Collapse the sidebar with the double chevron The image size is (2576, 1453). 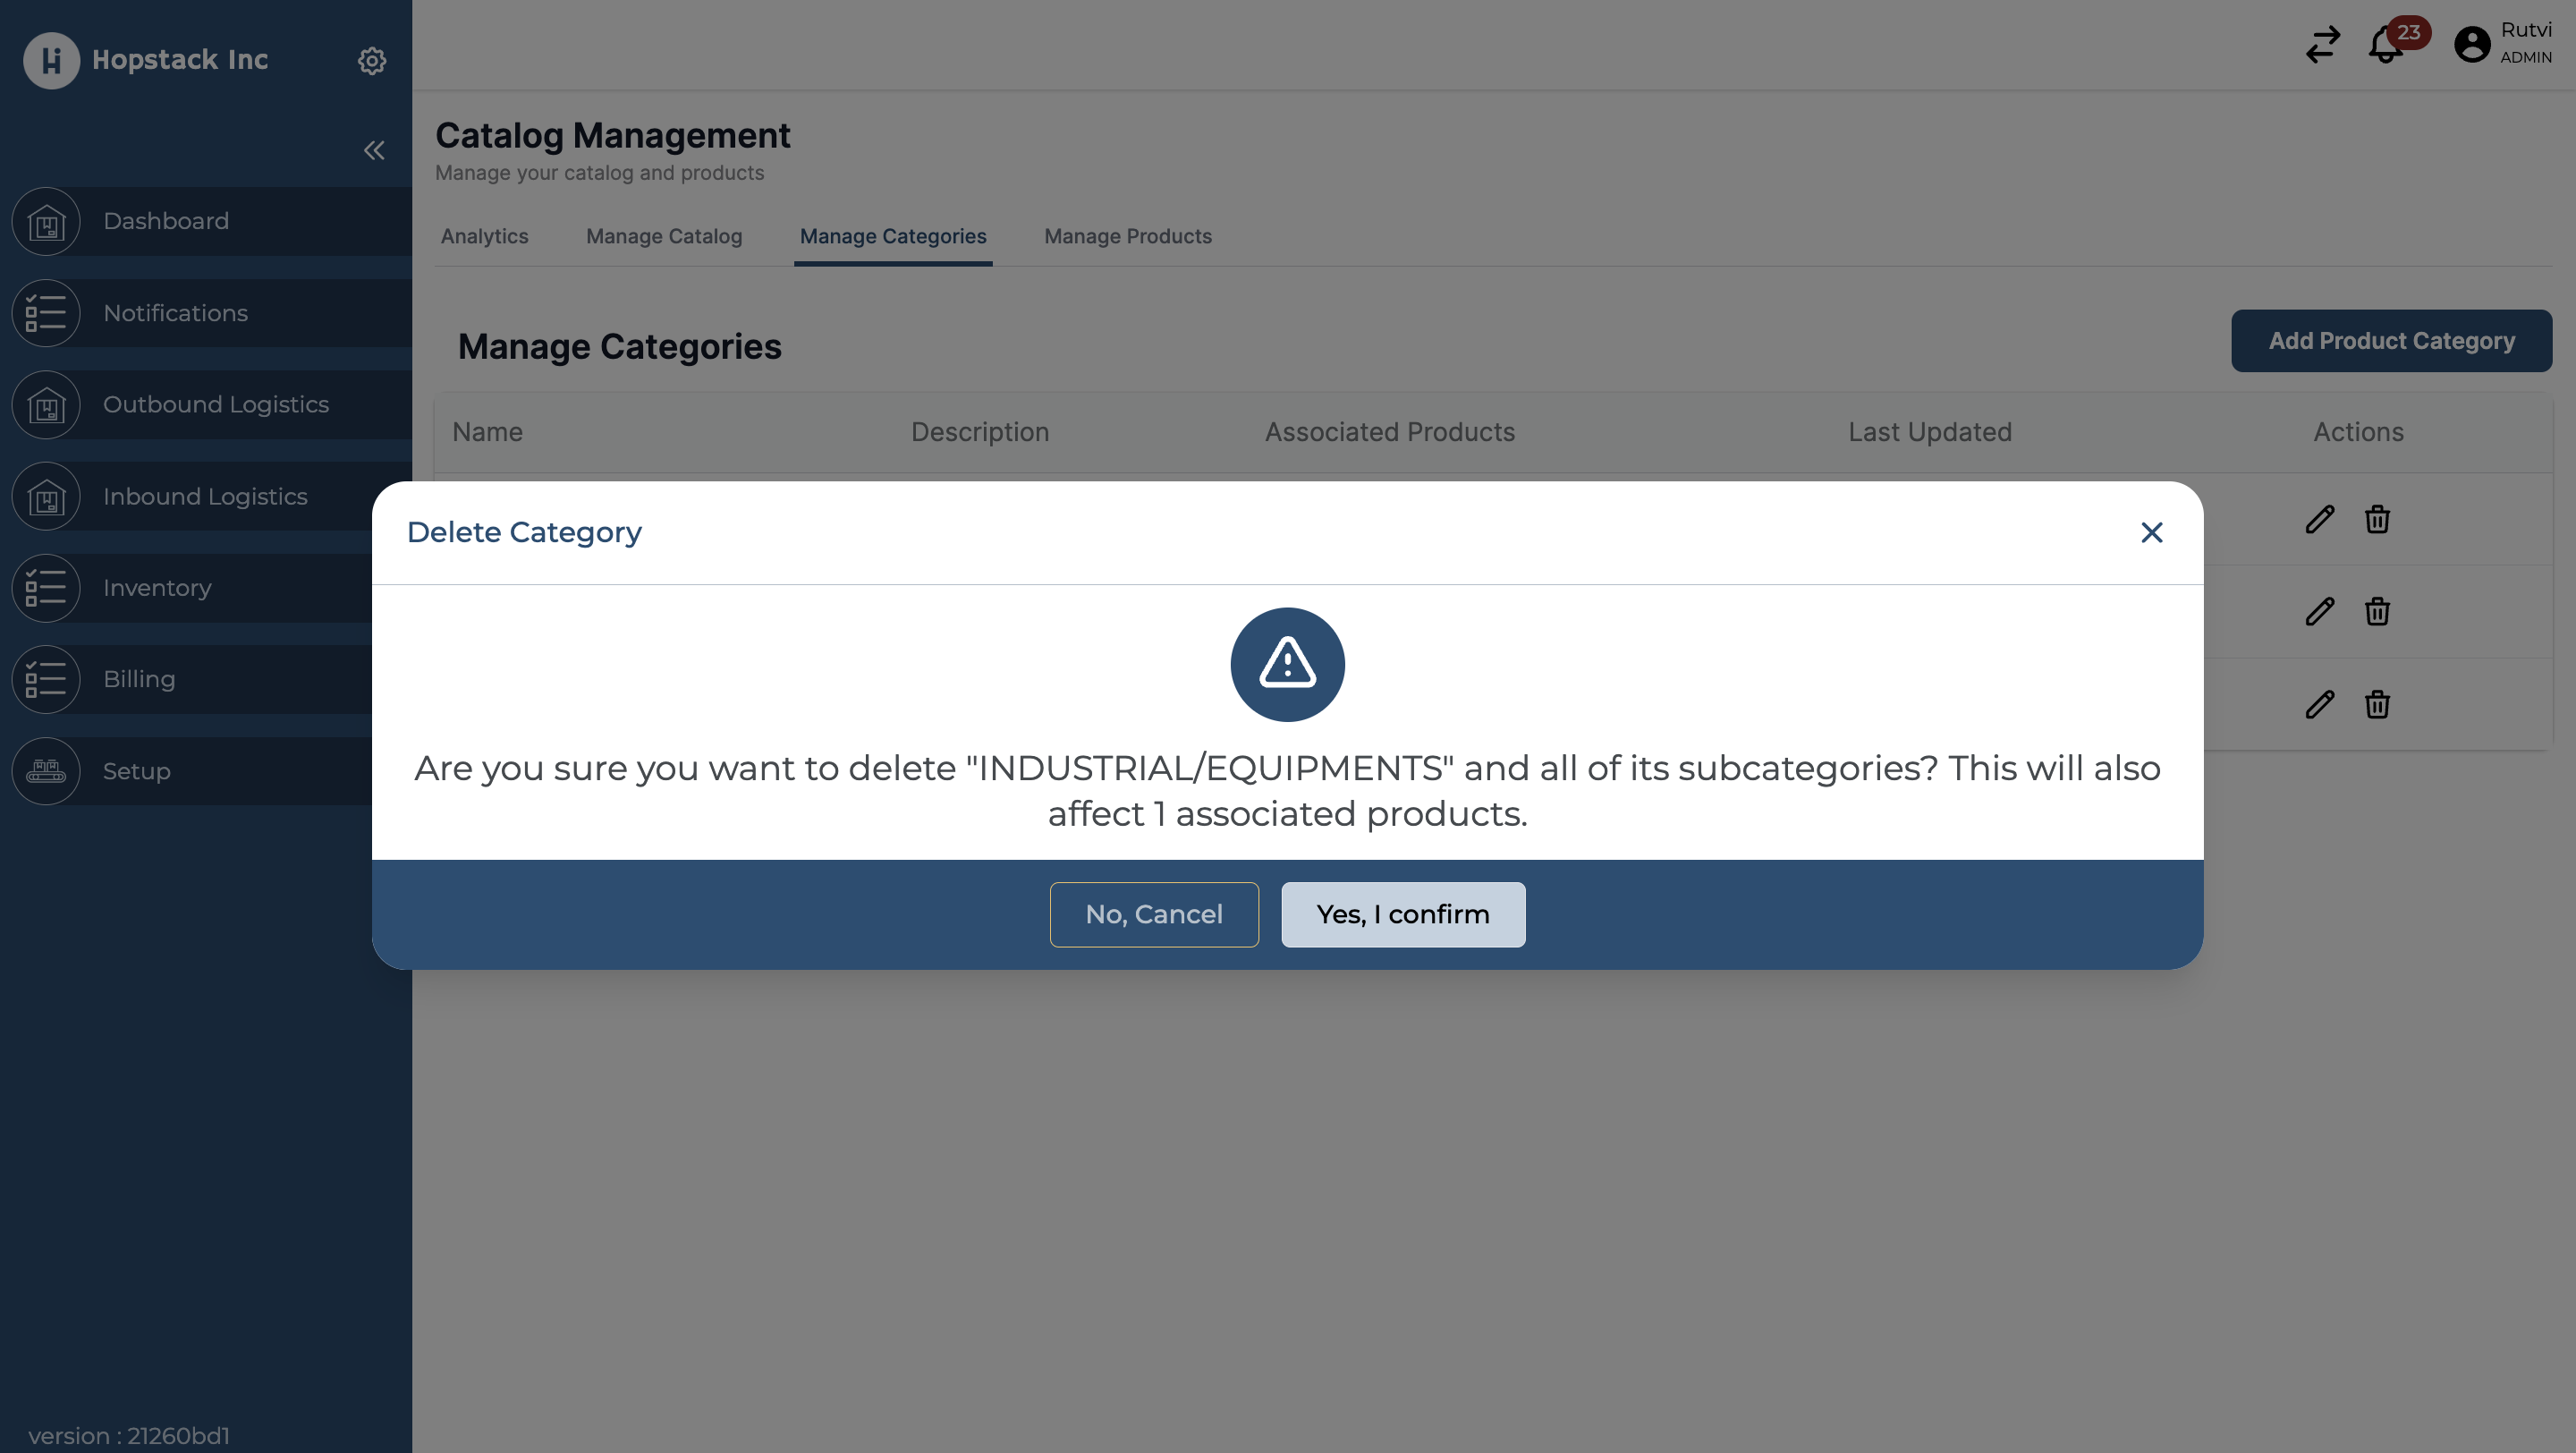[x=374, y=150]
